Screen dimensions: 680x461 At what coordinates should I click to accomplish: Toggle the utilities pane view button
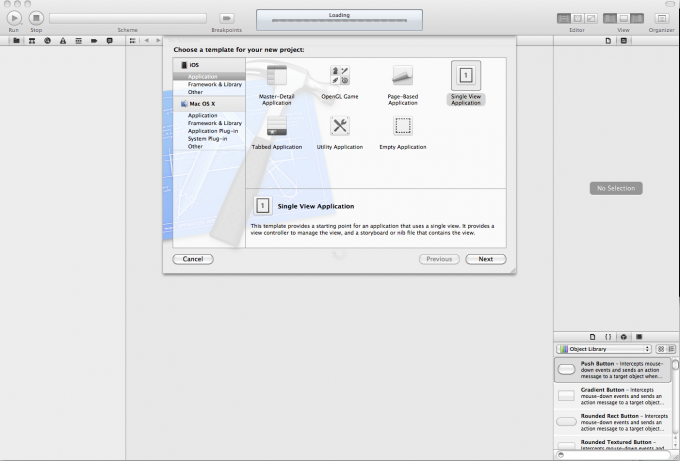pyautogui.click(x=637, y=18)
